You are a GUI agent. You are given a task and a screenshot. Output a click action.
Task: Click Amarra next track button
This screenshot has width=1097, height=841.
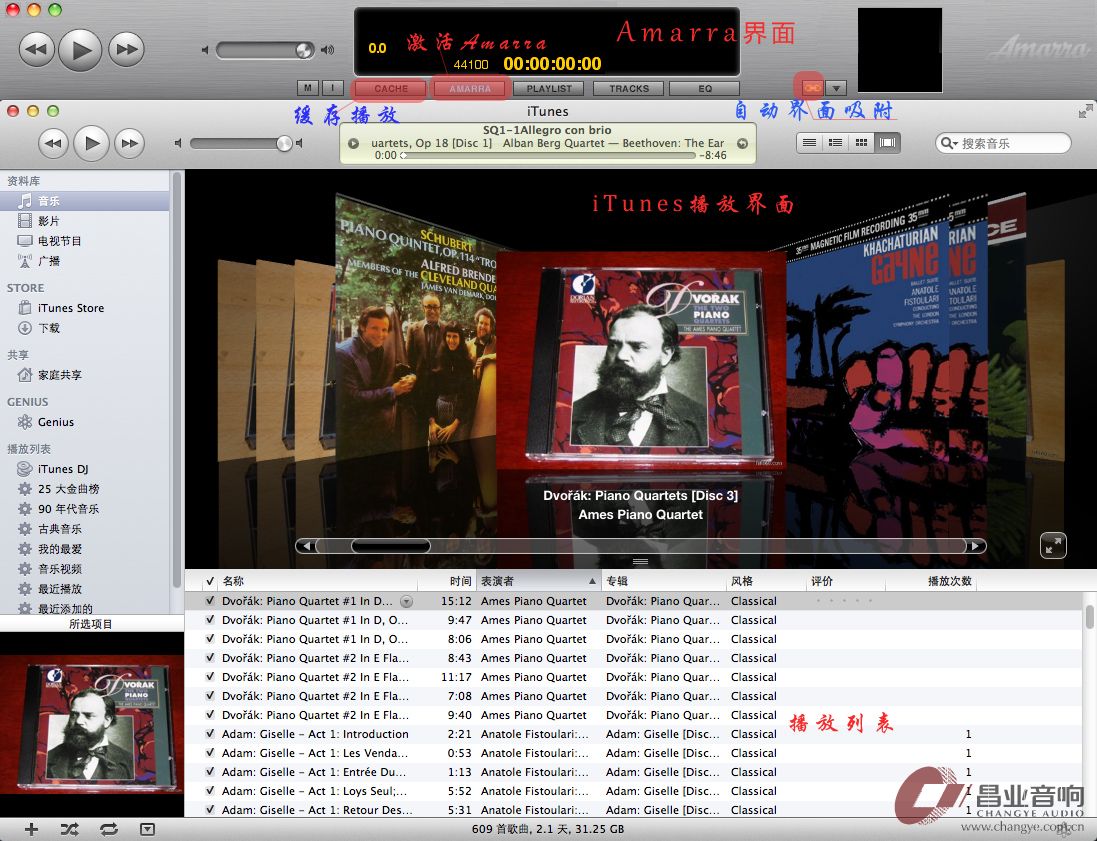tap(127, 49)
